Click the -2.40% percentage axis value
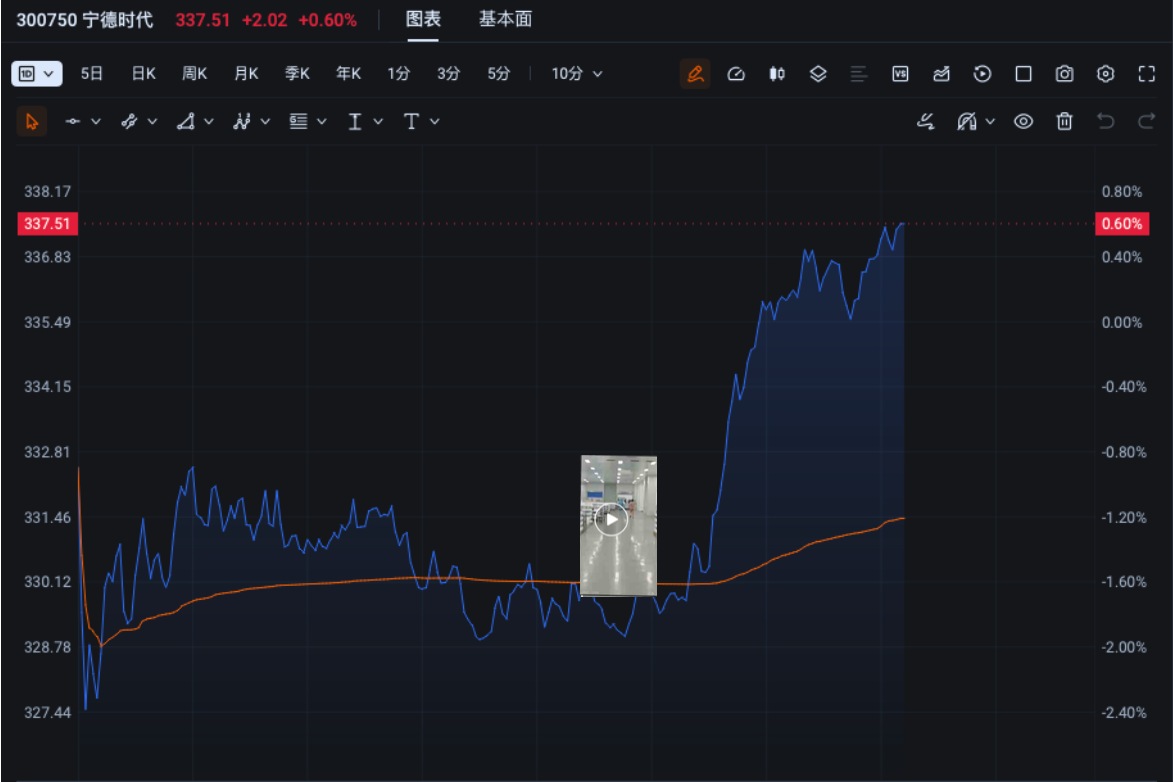 [x=1124, y=712]
